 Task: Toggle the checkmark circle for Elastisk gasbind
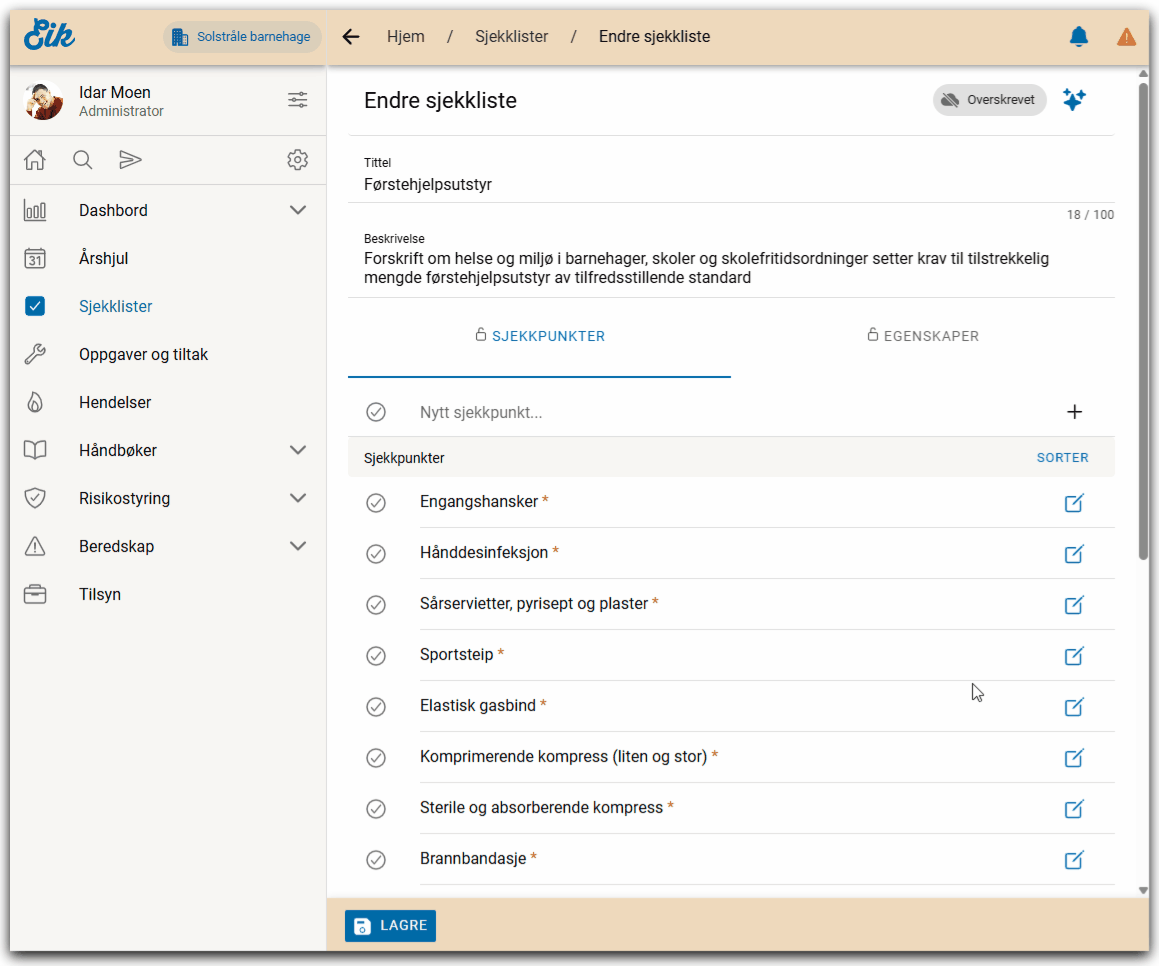[x=376, y=706]
